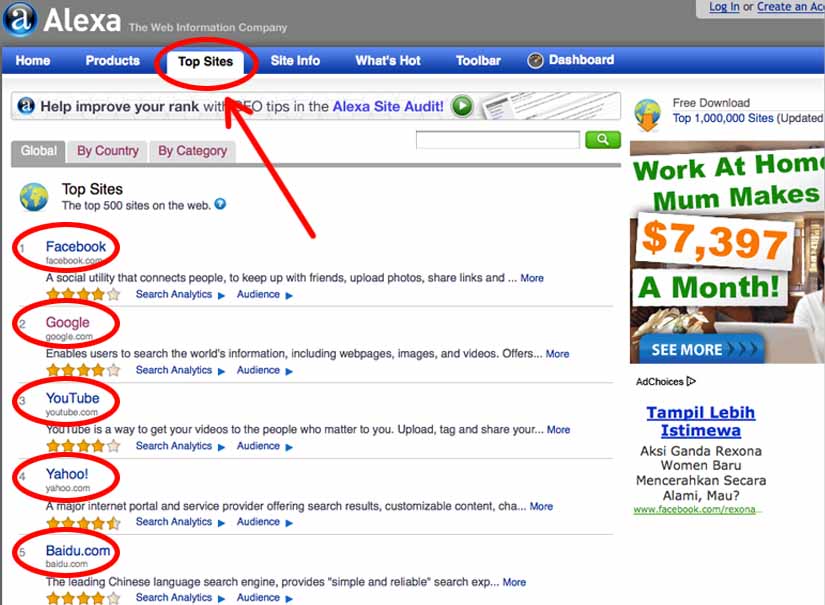Viewport: 825px width, 605px height.
Task: Click the green play button in banner
Action: tap(462, 106)
